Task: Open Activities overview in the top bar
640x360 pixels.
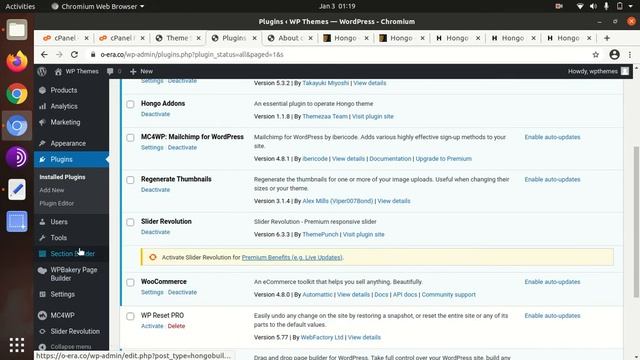Action: tap(20, 6)
